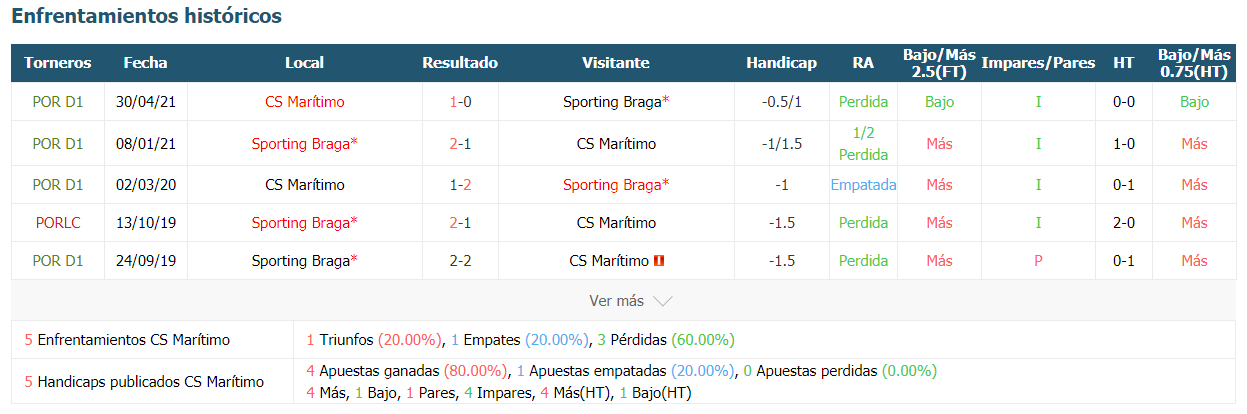Select the POR D1 tournament on 24/09/19

pos(58,261)
